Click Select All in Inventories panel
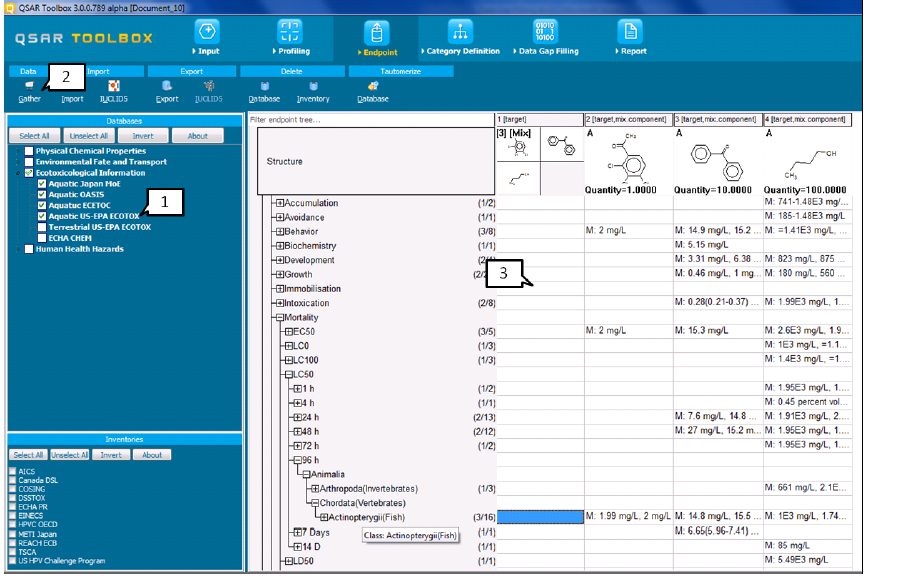The height and width of the screenshot is (576, 905). coord(28,455)
